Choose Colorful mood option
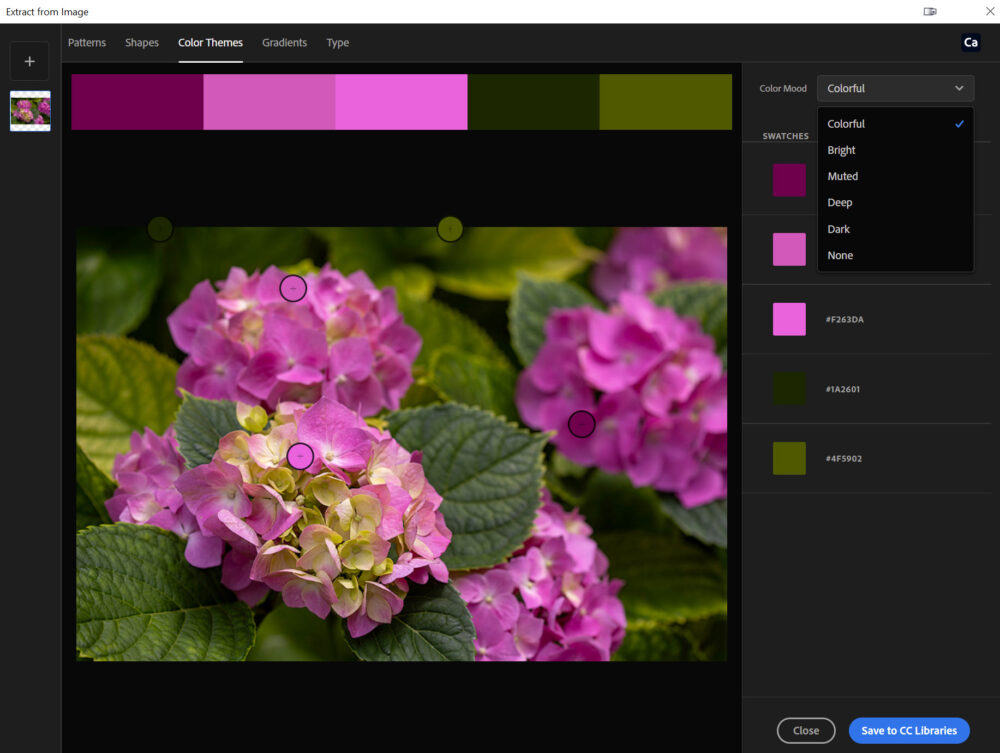Screen dimensions: 1000x753 895,124
